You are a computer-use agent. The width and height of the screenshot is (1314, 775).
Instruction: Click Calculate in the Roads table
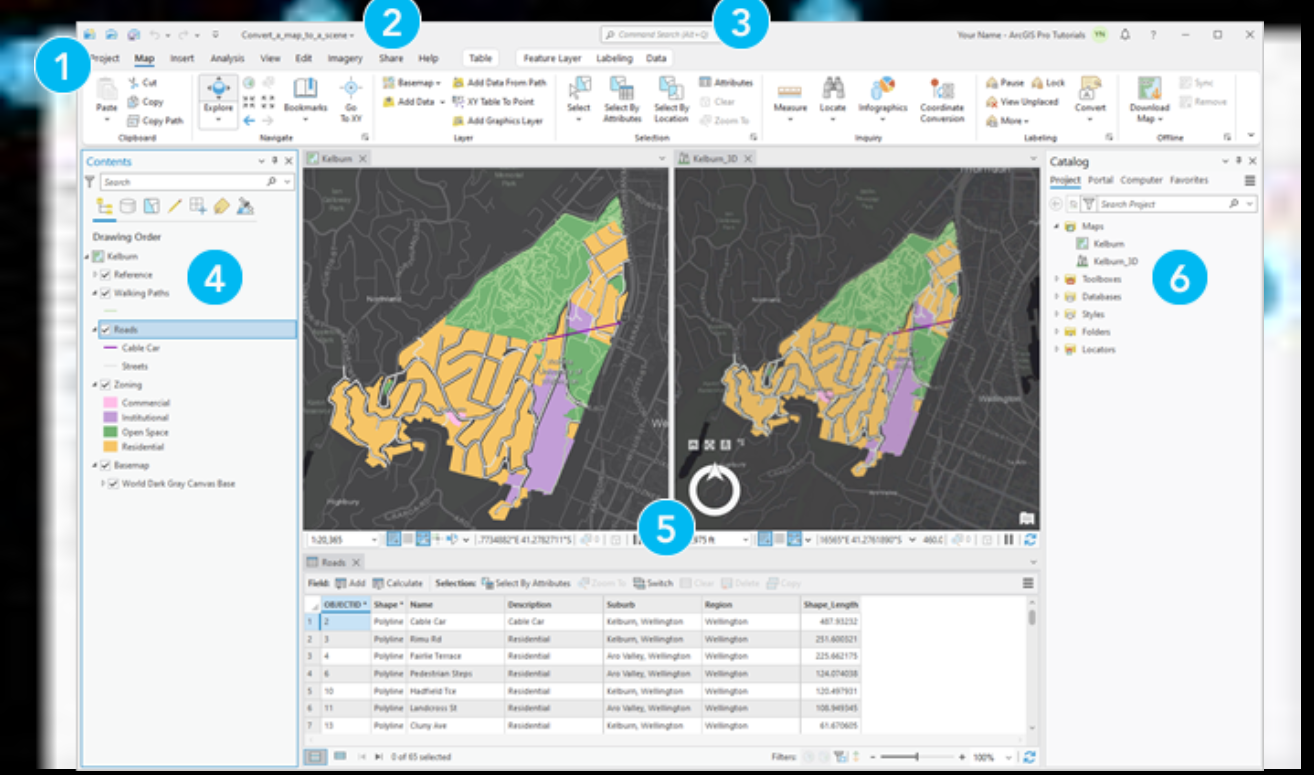click(398, 583)
